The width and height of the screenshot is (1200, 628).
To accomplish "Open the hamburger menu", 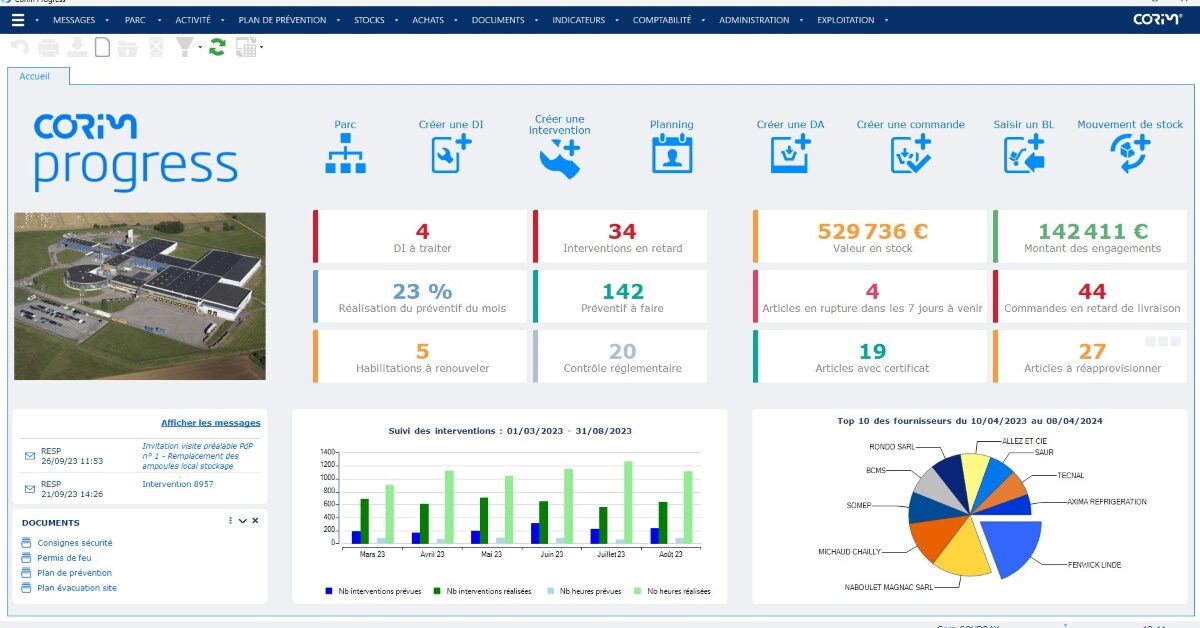I will pyautogui.click(x=16, y=18).
